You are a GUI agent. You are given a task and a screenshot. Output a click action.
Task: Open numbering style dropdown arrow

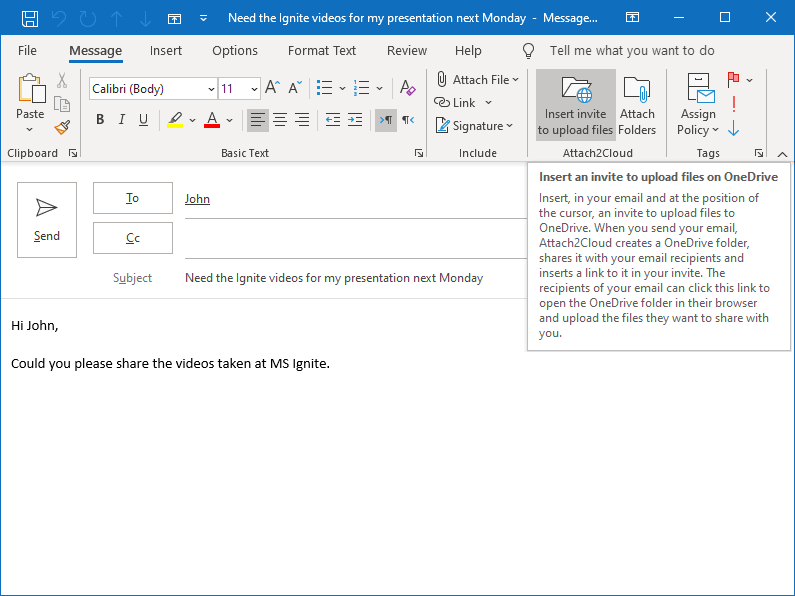pos(379,88)
